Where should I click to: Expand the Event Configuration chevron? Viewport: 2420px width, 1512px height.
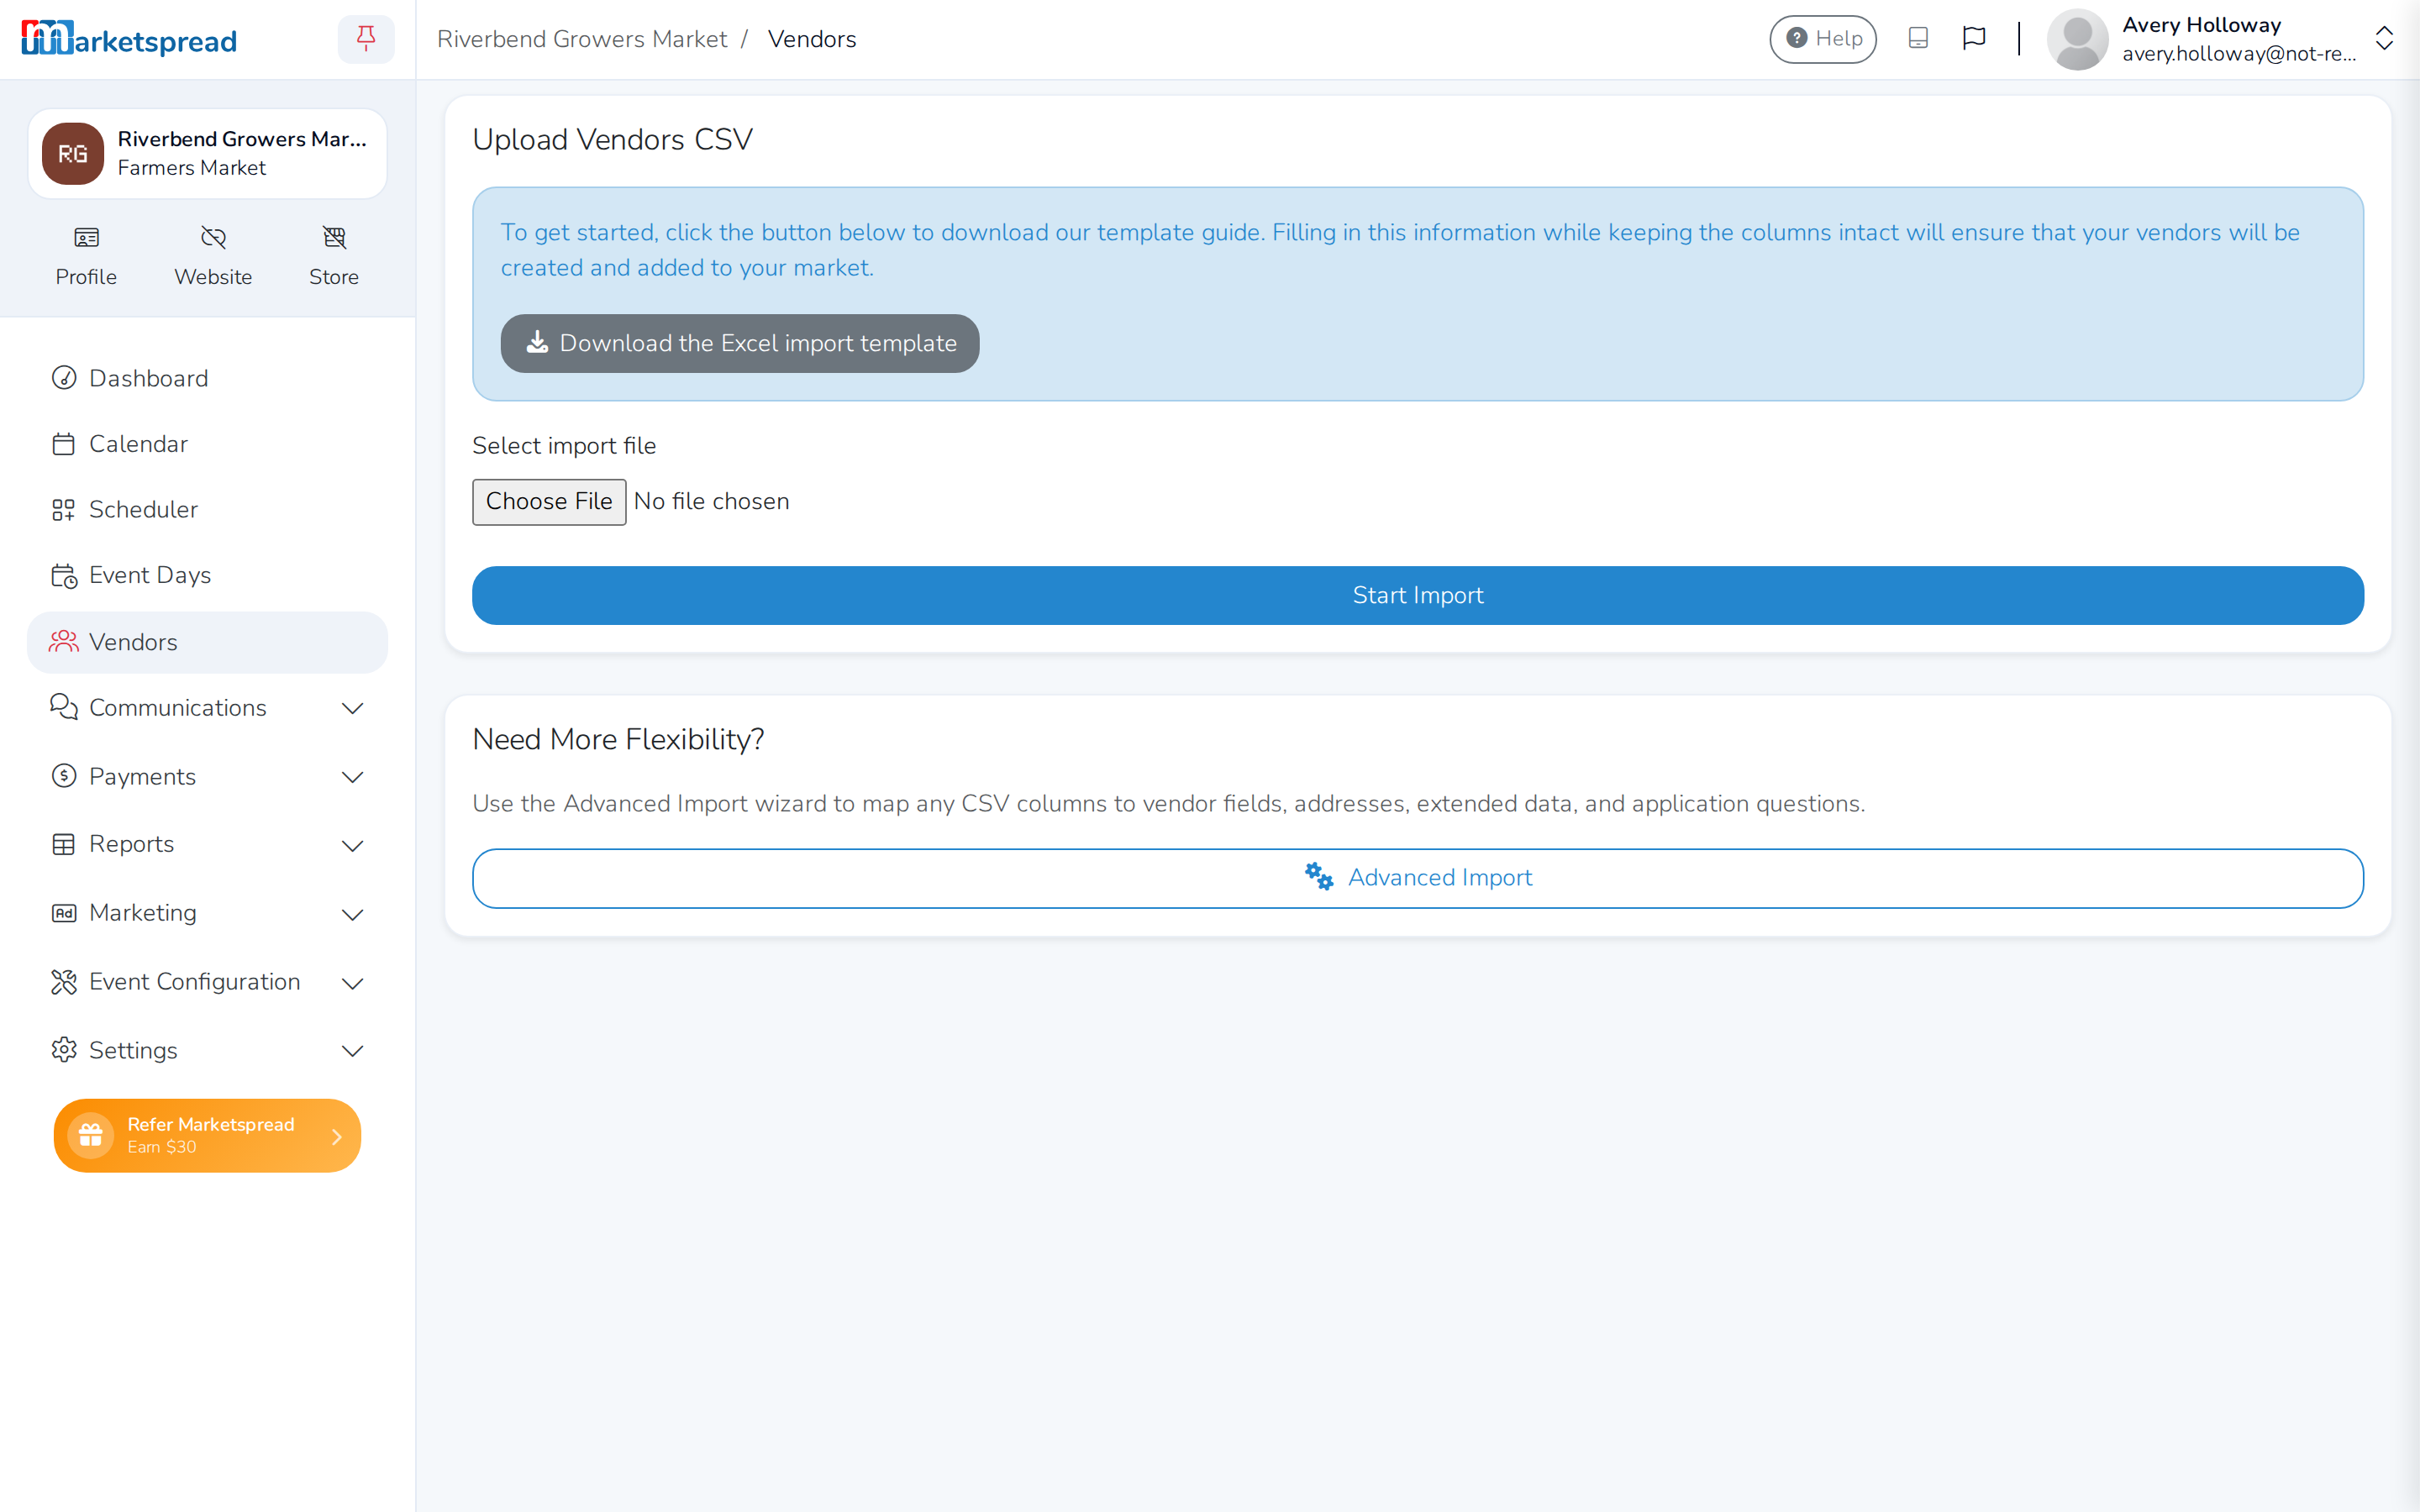tap(352, 983)
